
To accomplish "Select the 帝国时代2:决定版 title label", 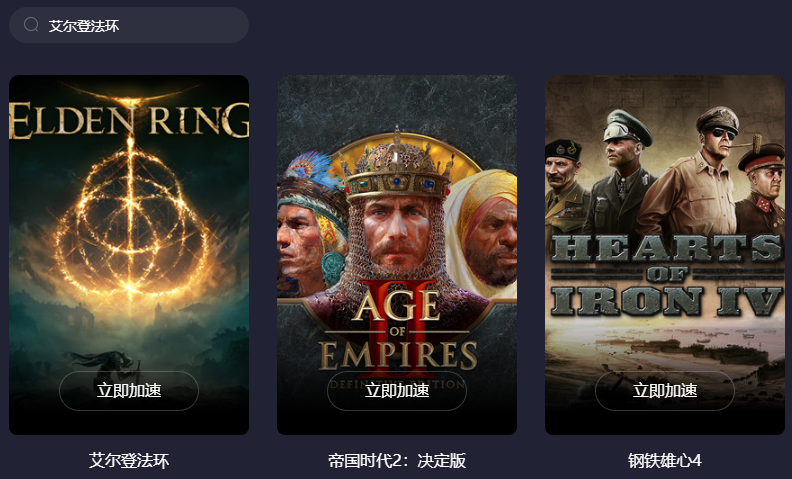I will pyautogui.click(x=397, y=460).
